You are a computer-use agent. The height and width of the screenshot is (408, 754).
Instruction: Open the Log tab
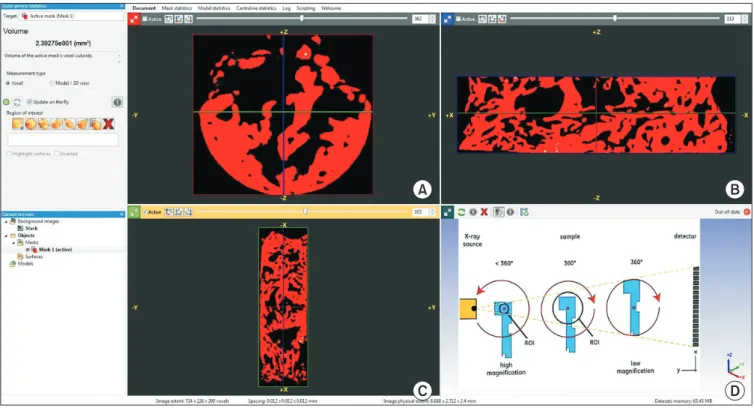click(x=287, y=8)
